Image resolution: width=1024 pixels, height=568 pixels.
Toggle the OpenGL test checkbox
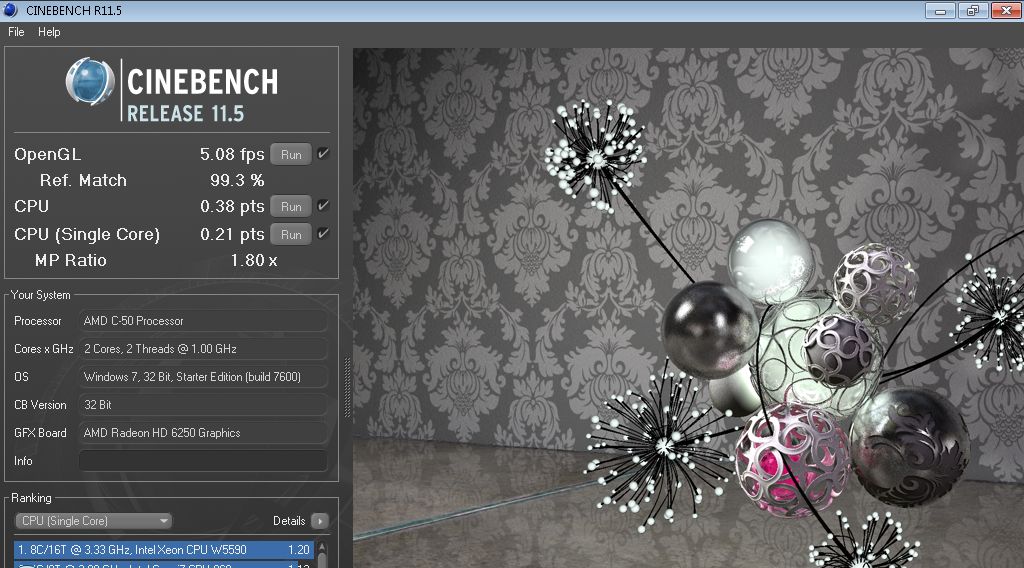[323, 154]
